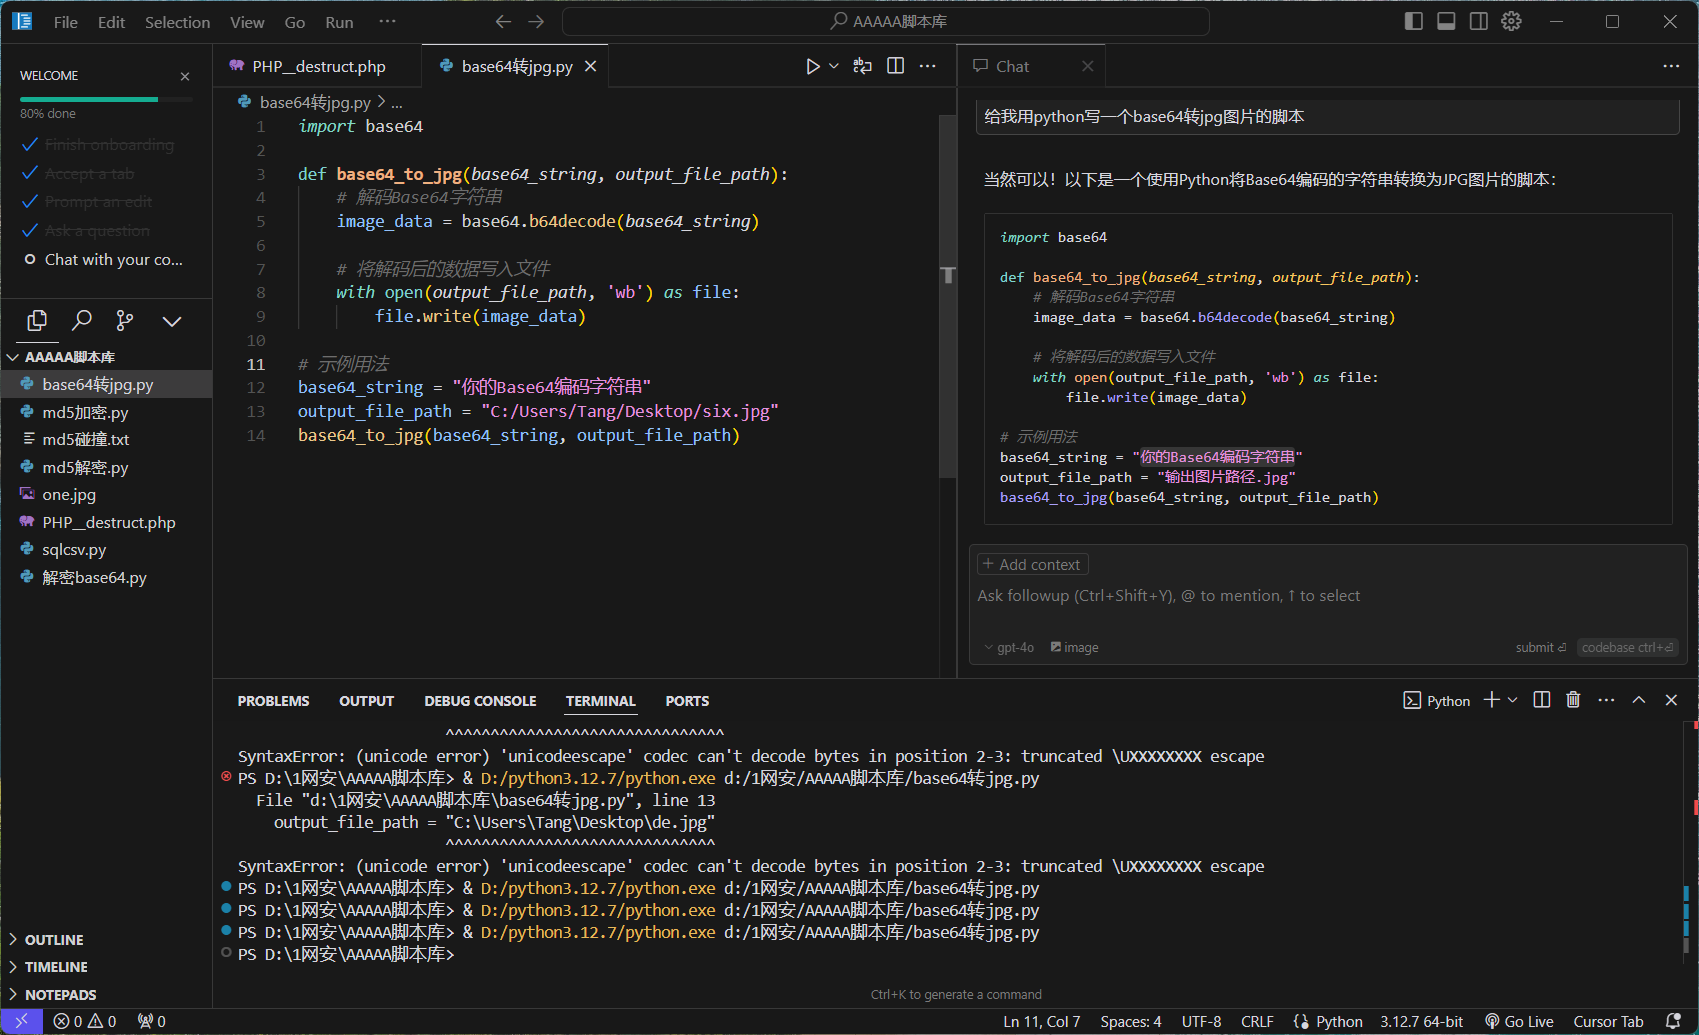Open the Selection menu
Screen dimensions: 1699x1035
pyautogui.click(x=177, y=22)
